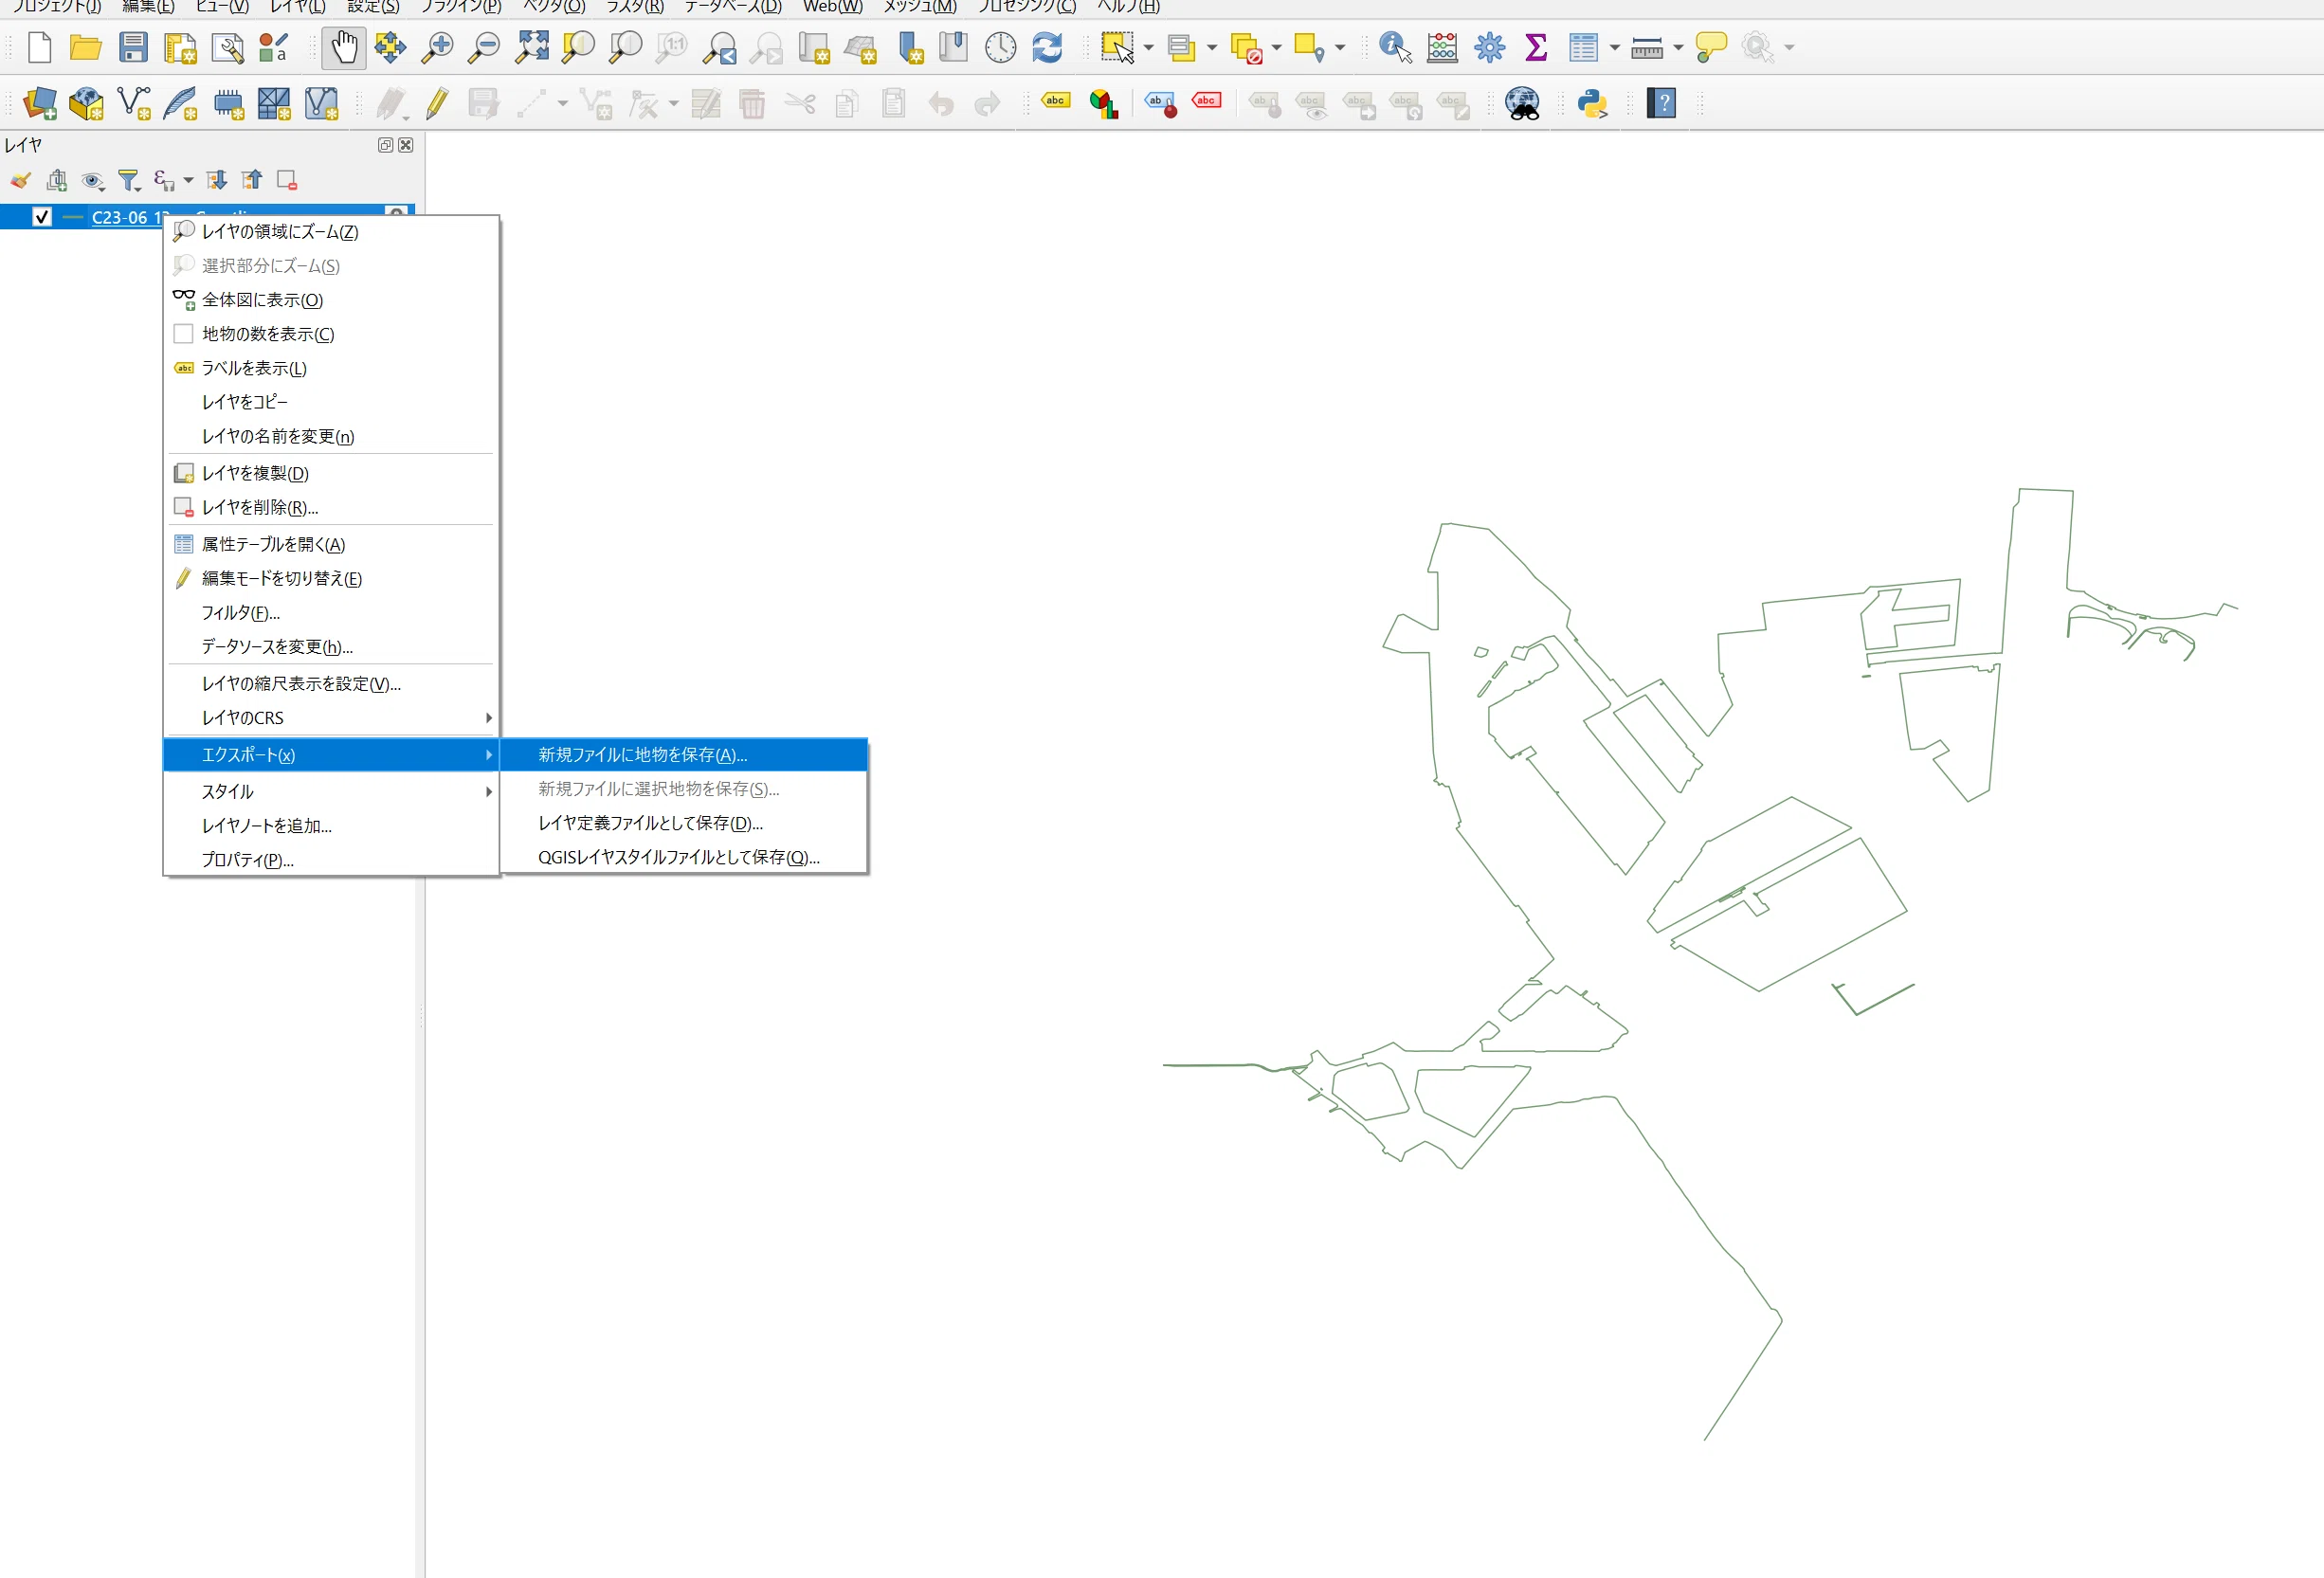2324x1578 pixels.
Task: Open the Manage Map Themes eye icon
Action: pyautogui.click(x=93, y=180)
